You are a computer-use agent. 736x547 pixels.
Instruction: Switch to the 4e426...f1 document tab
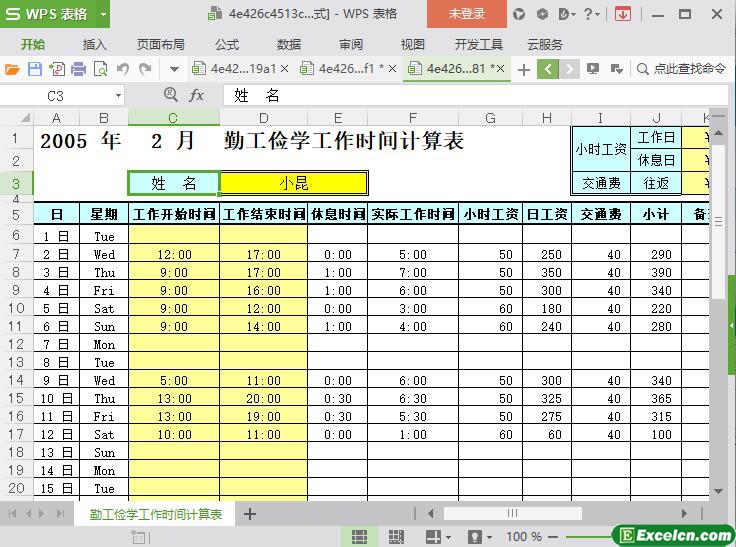[348, 69]
